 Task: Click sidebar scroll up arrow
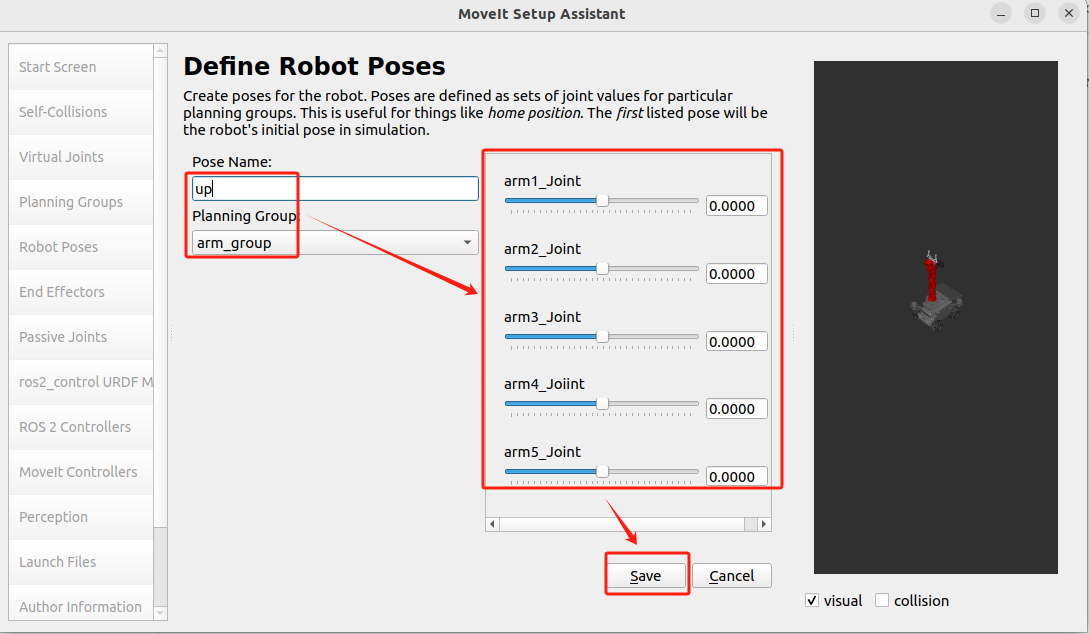pos(160,51)
